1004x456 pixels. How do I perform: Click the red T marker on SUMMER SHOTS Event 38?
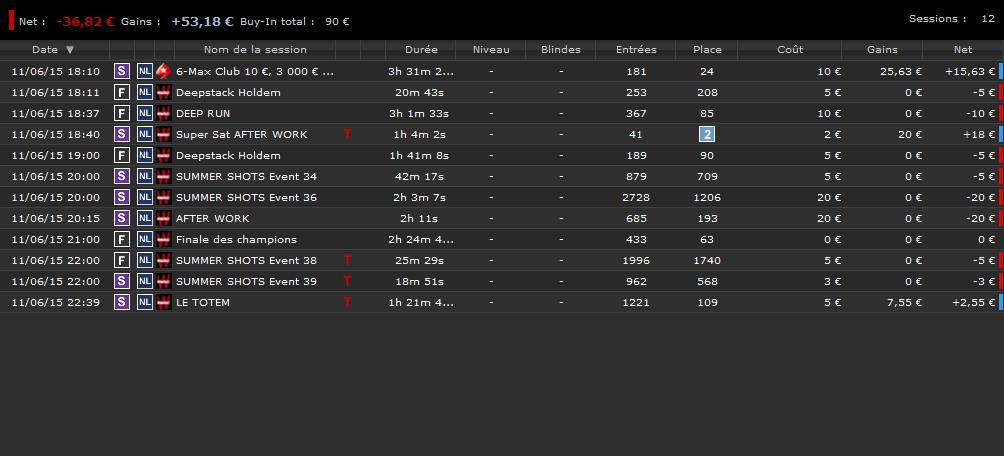pyautogui.click(x=347, y=260)
